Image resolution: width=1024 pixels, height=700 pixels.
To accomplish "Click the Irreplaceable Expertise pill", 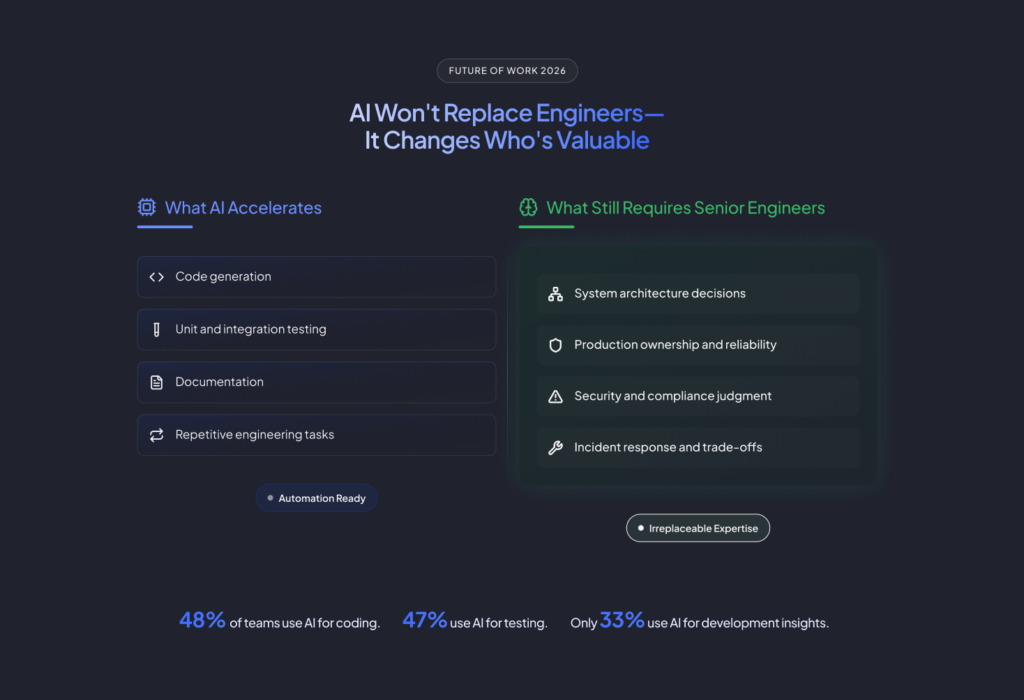I will [697, 528].
